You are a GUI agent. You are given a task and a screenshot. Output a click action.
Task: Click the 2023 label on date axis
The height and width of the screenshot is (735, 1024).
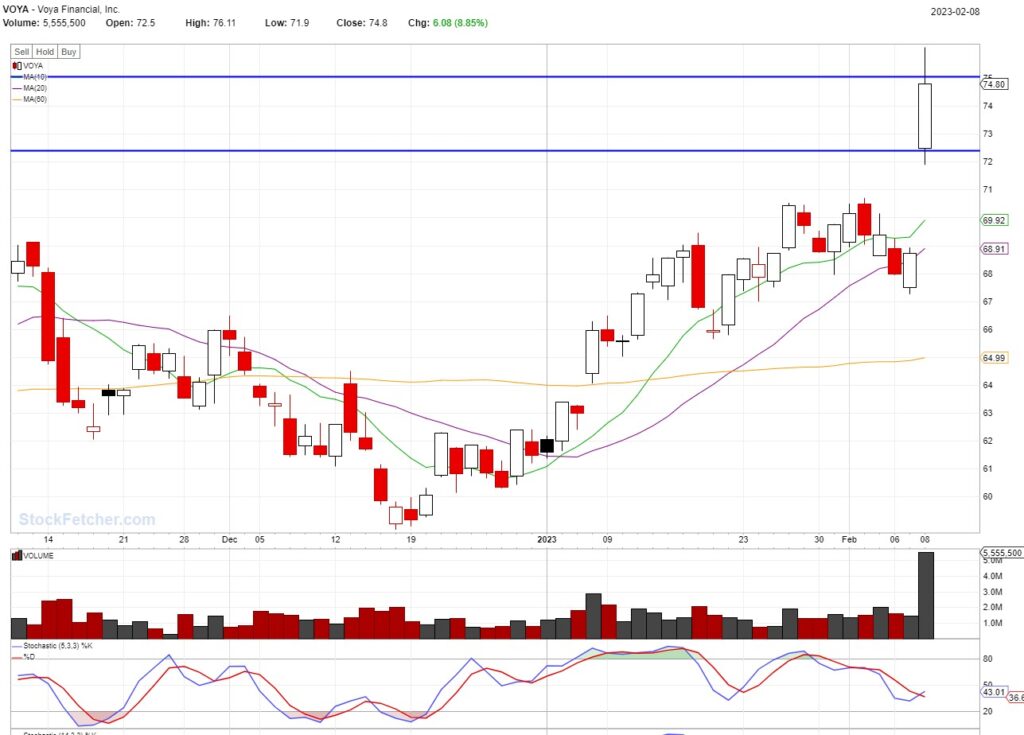(x=547, y=539)
